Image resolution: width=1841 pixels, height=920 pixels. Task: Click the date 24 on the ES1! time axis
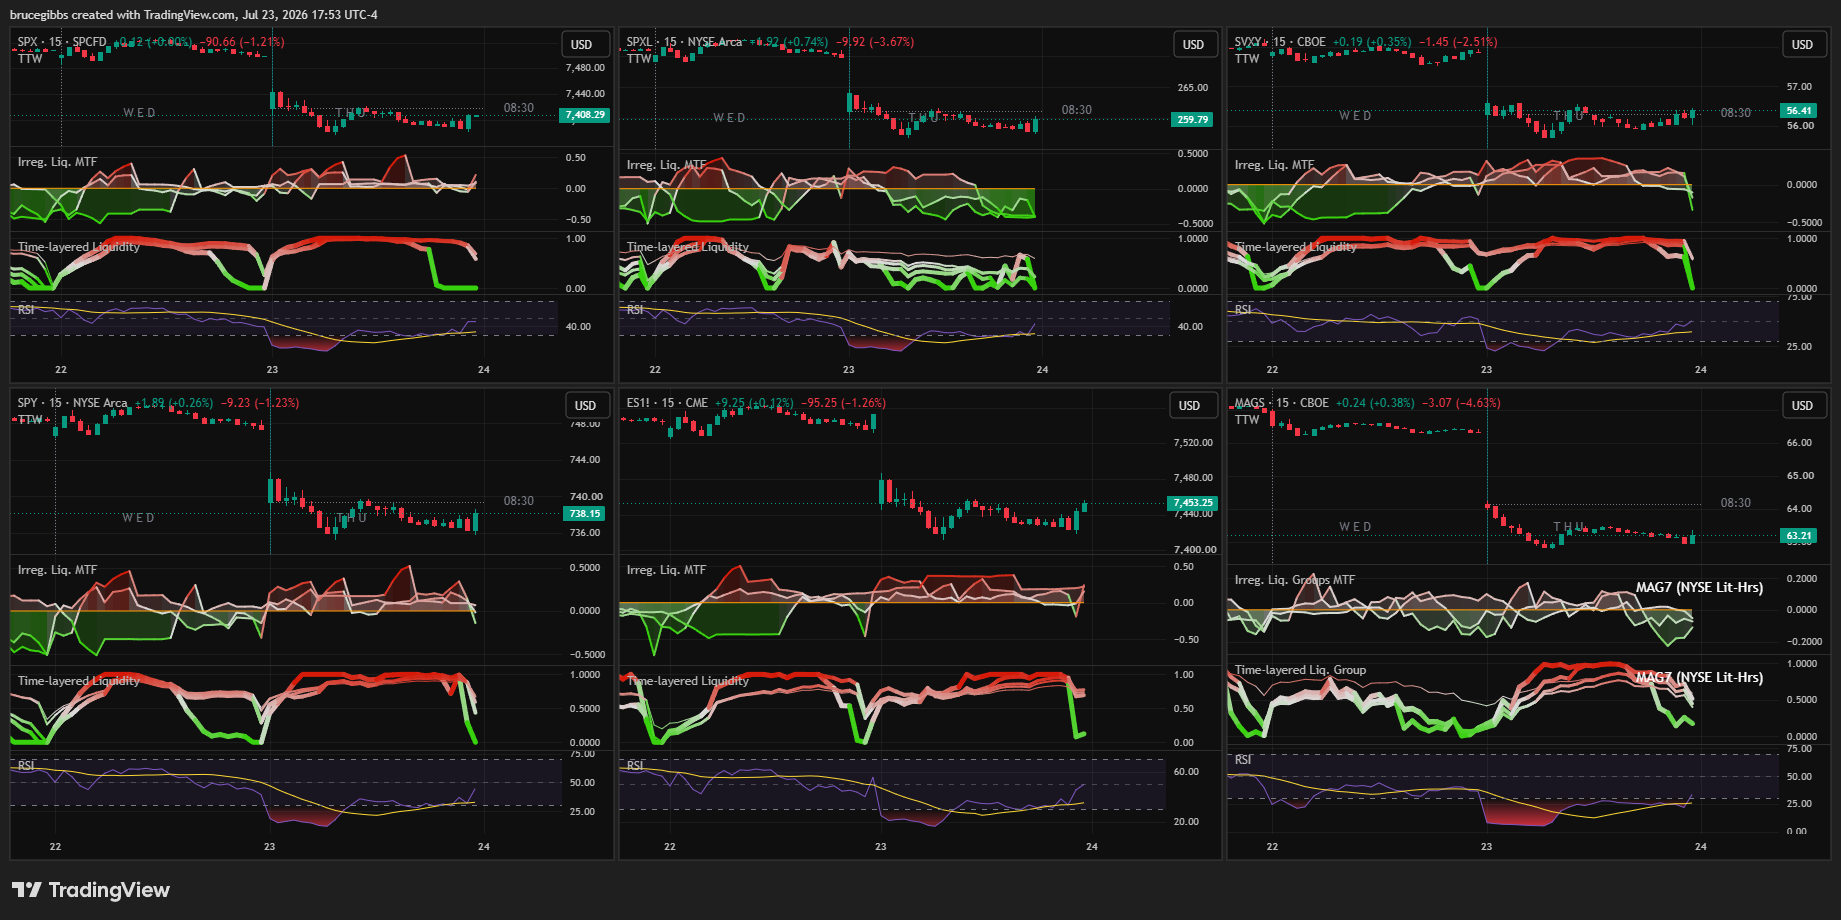tap(1092, 847)
